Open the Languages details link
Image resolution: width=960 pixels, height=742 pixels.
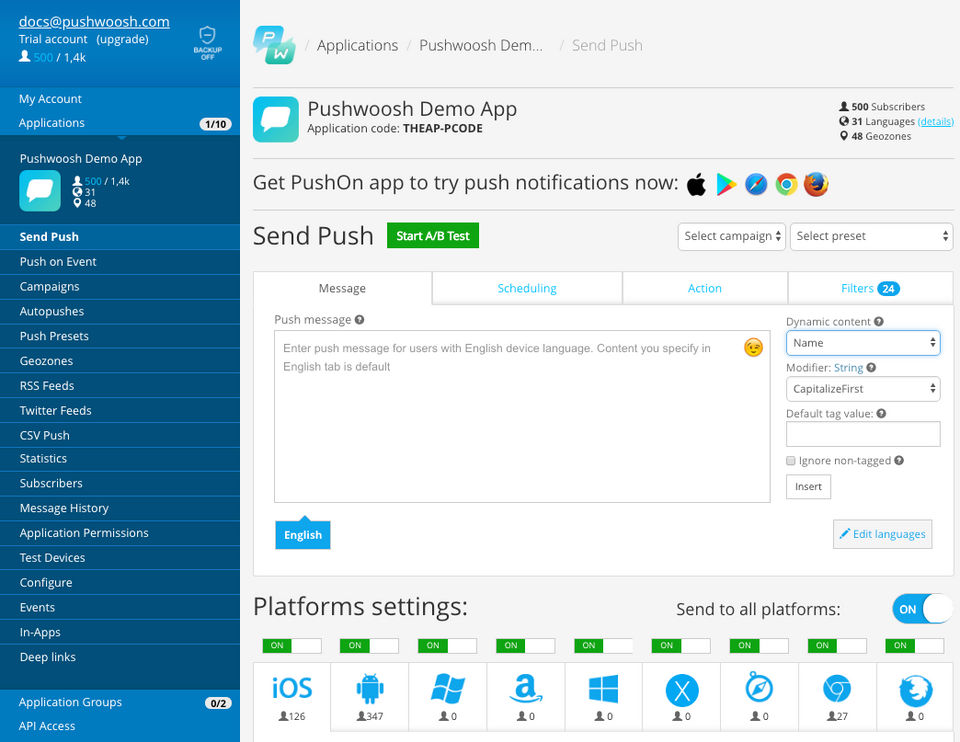(x=936, y=121)
